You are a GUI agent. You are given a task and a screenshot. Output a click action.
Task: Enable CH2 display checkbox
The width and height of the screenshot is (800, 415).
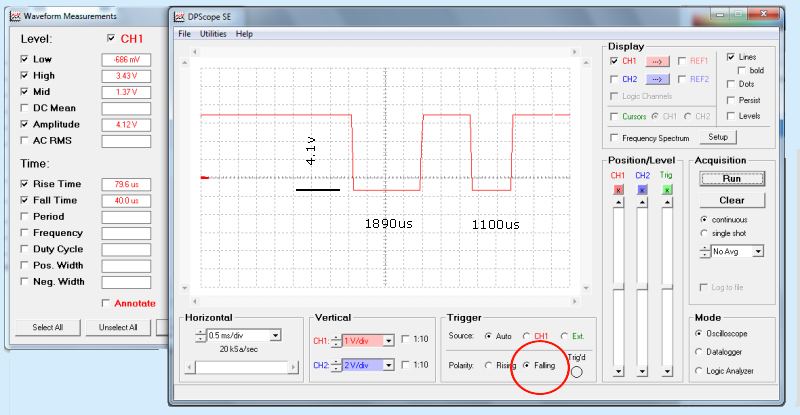(614, 79)
